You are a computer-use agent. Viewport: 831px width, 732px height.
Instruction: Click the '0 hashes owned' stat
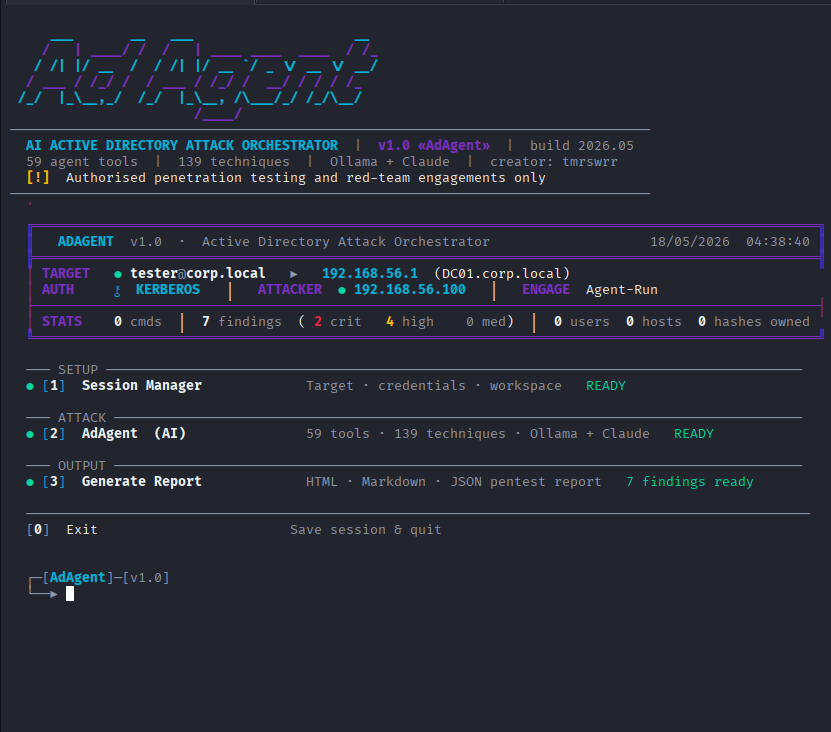[754, 322]
